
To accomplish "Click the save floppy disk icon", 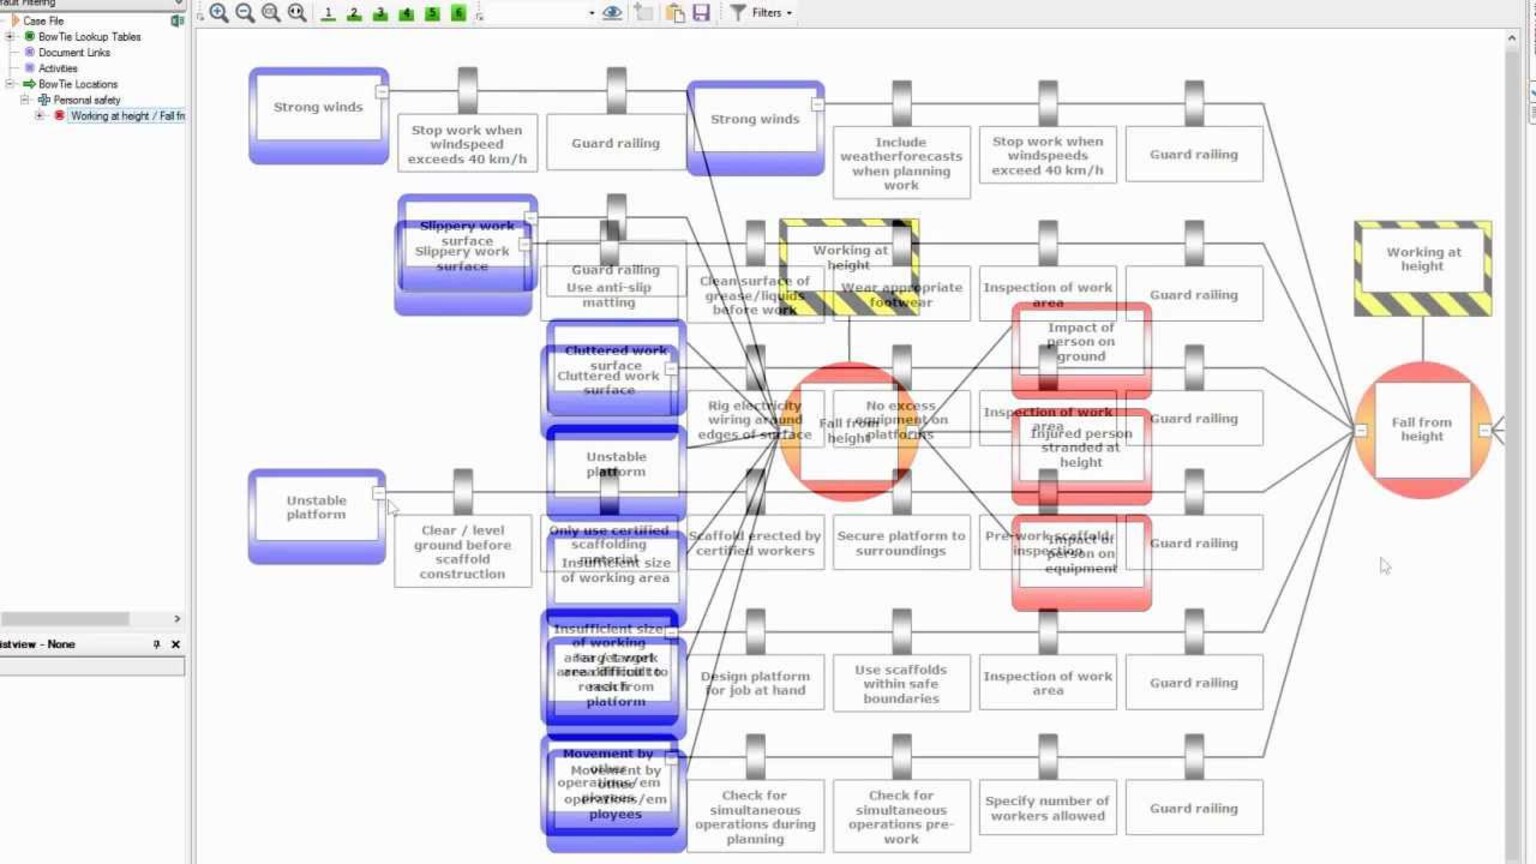I will tap(701, 13).
